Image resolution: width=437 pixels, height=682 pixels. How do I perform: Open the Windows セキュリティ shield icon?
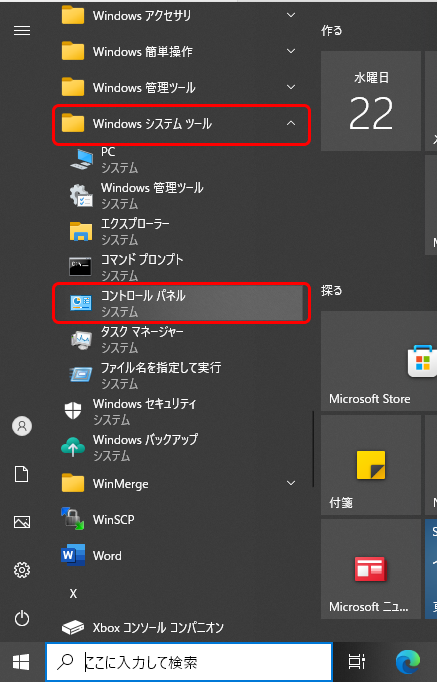coord(73,410)
